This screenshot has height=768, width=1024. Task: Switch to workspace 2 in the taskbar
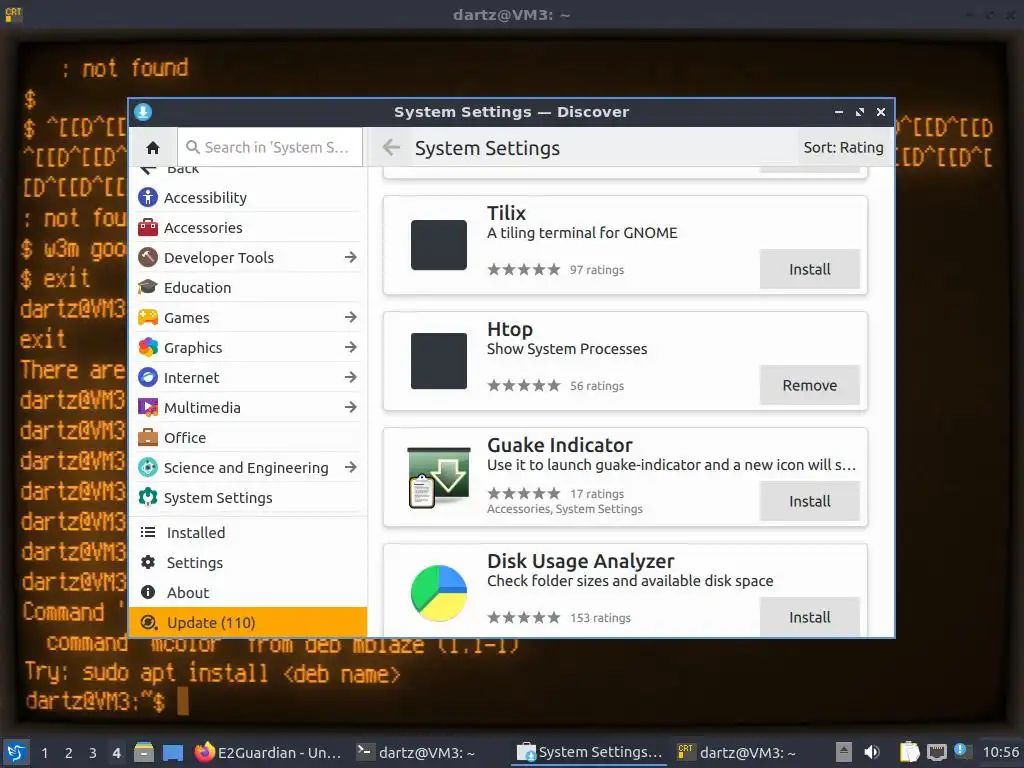(68, 753)
